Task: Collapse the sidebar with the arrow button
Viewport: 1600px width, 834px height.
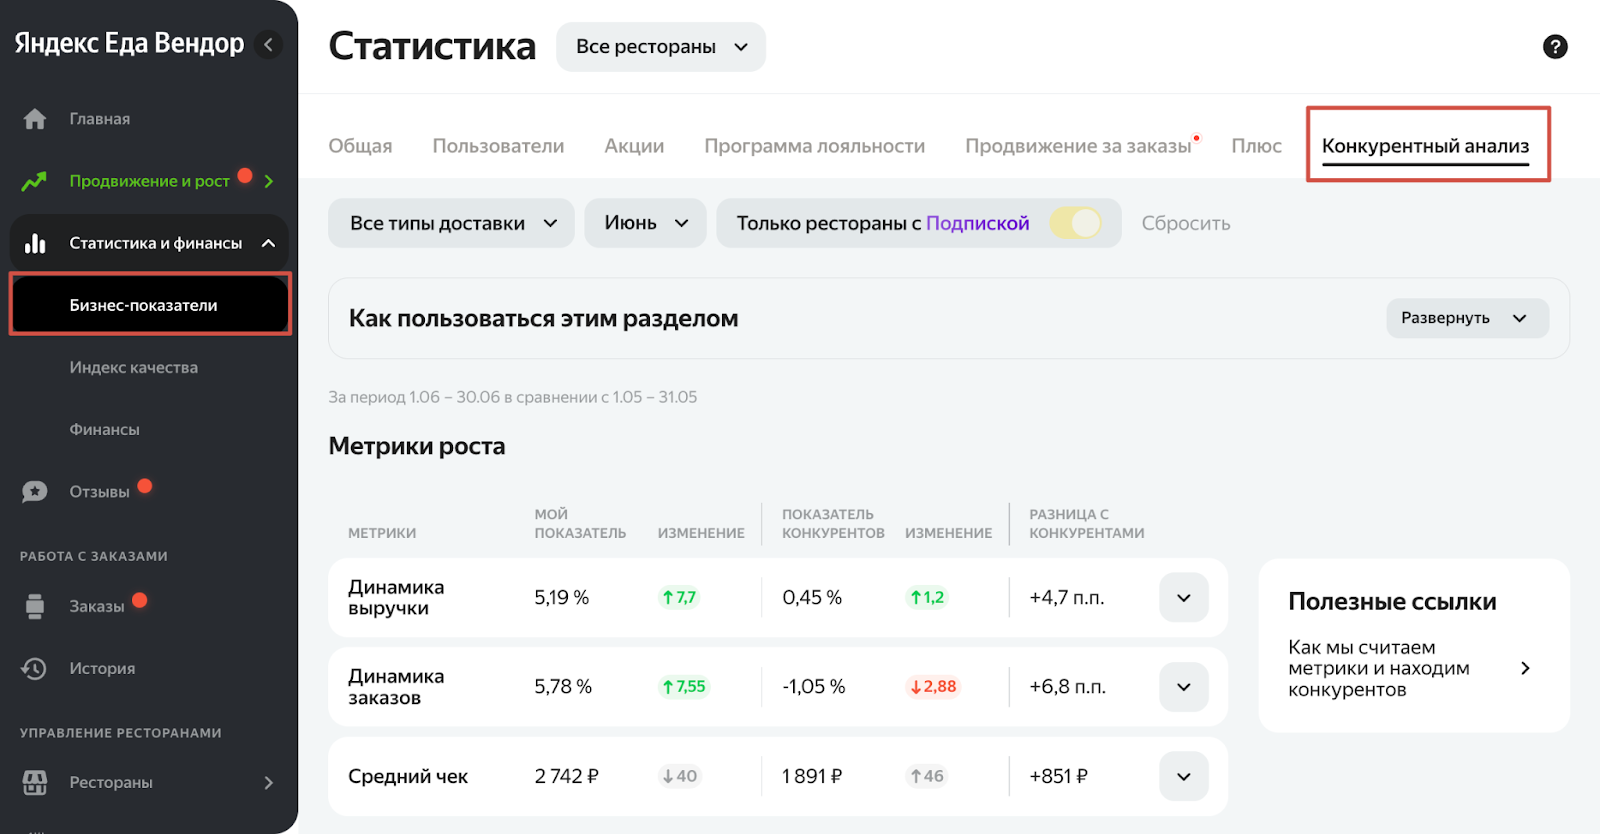Action: (268, 44)
